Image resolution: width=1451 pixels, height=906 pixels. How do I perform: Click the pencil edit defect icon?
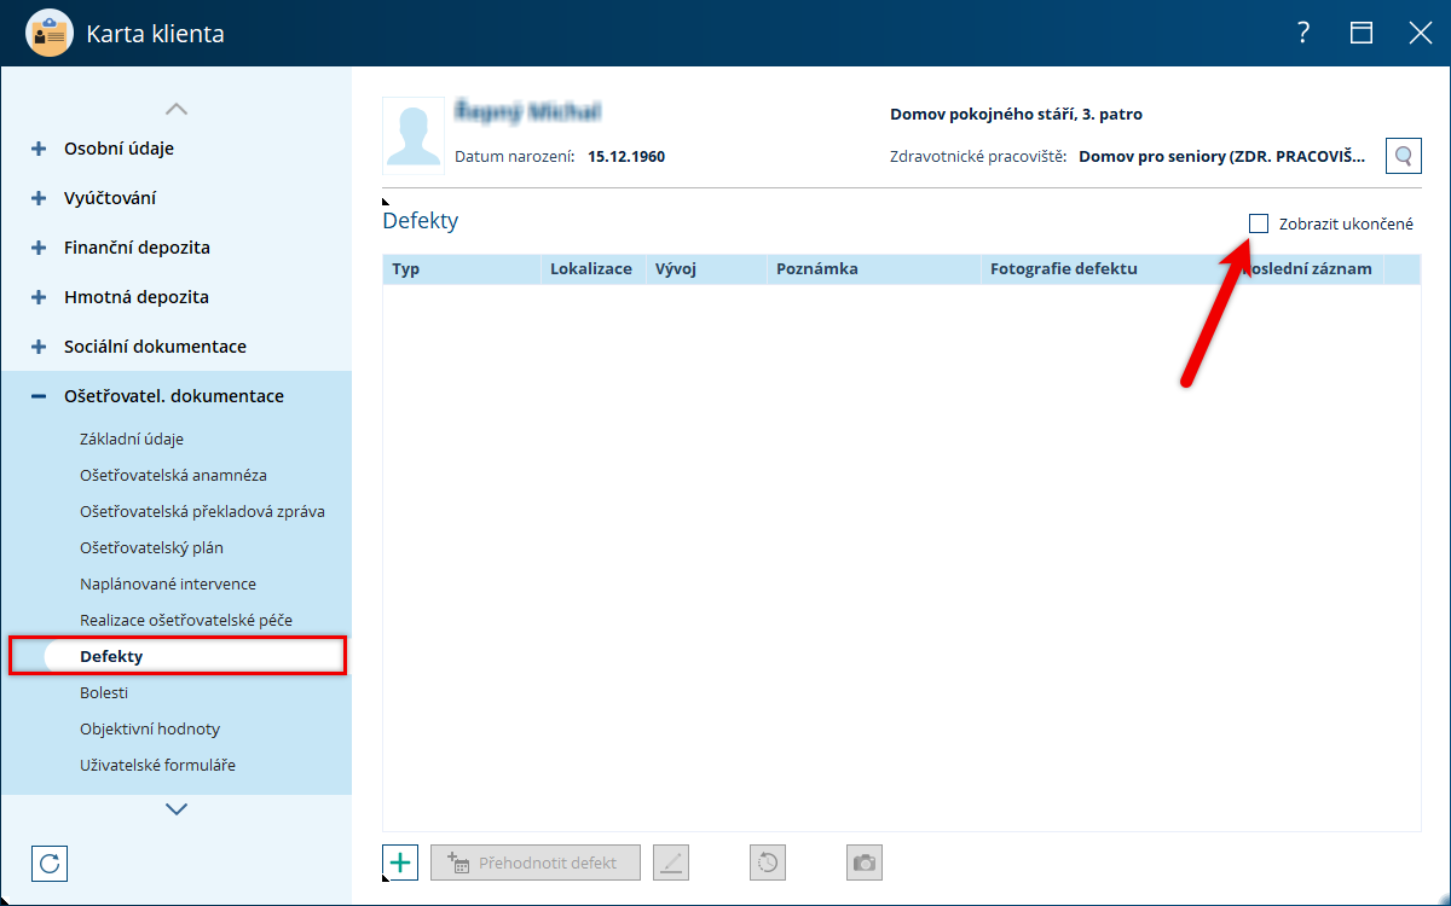[671, 862]
